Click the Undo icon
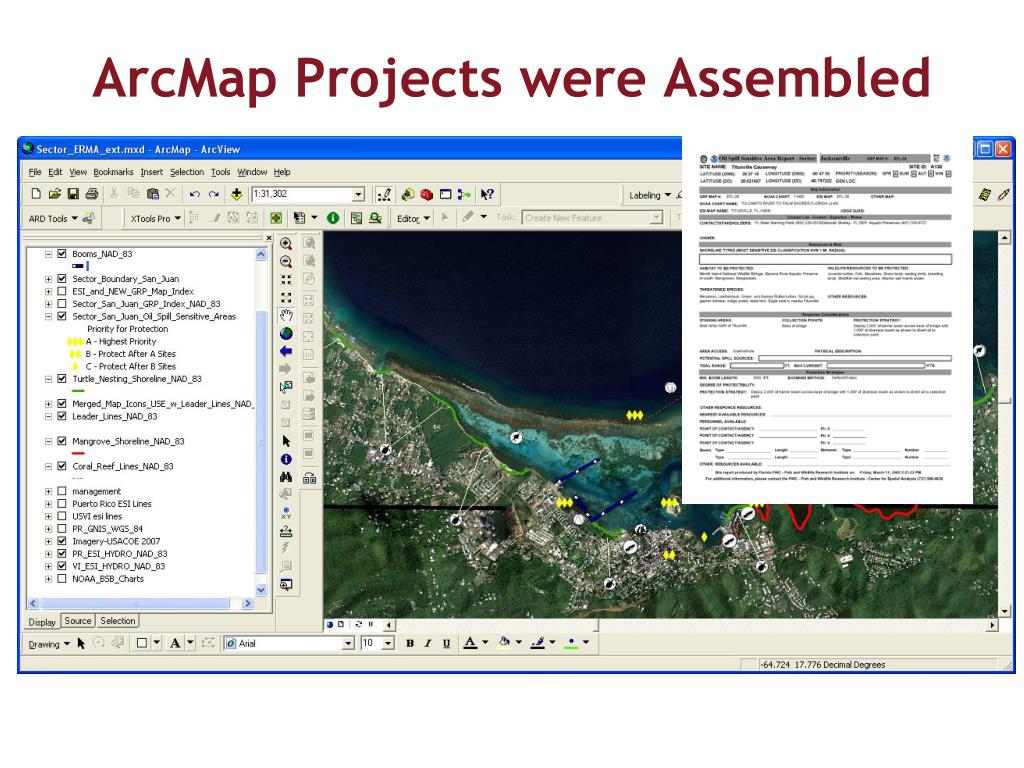 pos(195,194)
